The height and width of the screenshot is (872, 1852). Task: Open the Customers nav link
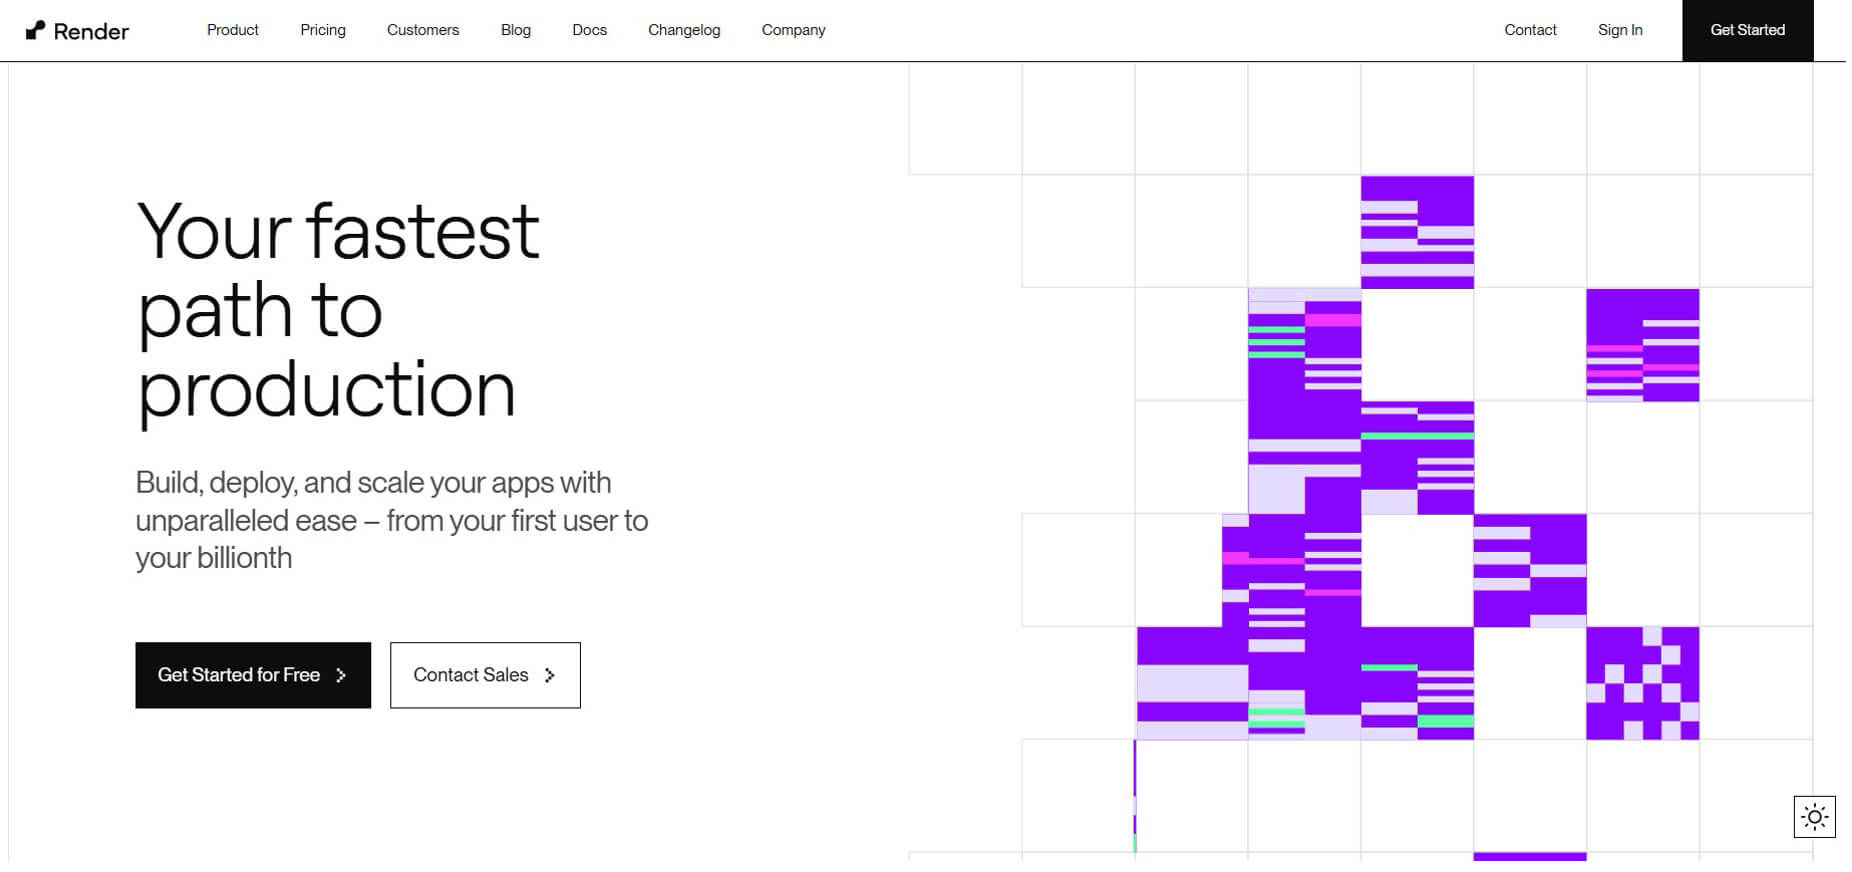point(423,30)
